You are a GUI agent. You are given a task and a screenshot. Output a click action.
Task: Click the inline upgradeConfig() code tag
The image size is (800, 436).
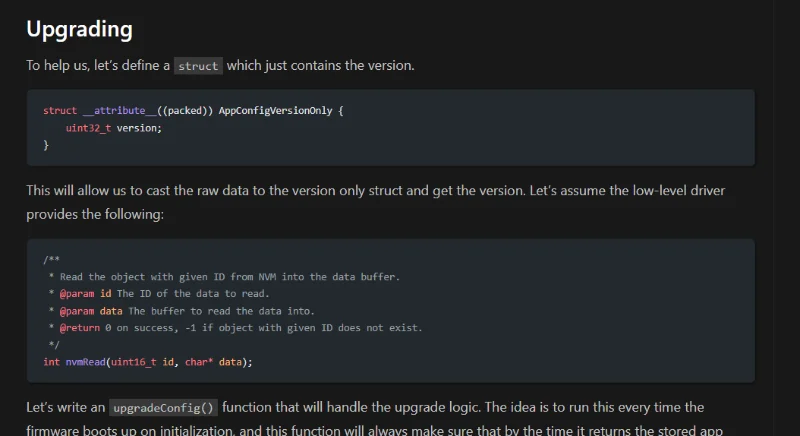(164, 408)
